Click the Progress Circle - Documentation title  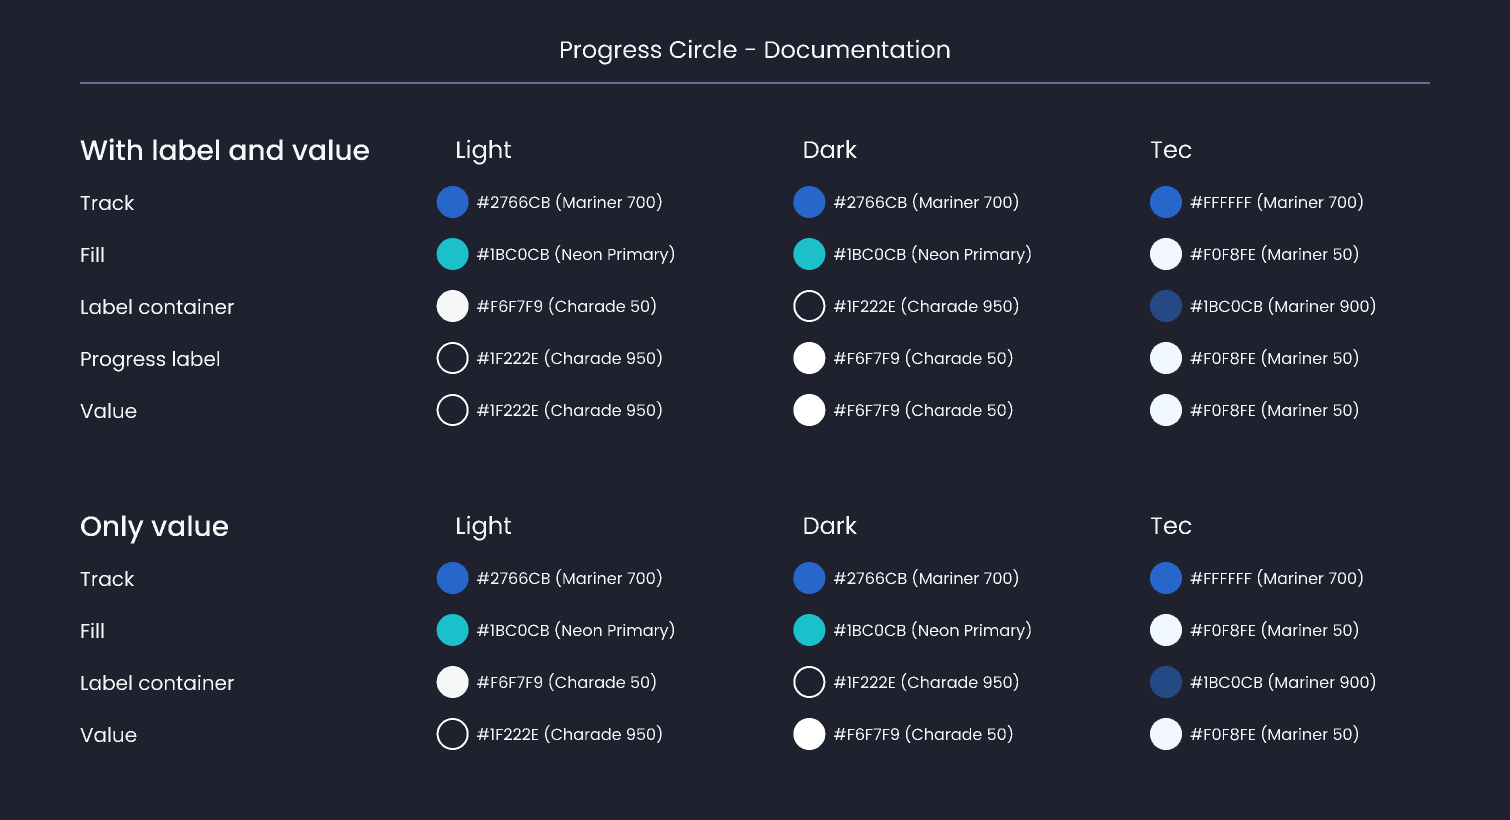pos(755,49)
